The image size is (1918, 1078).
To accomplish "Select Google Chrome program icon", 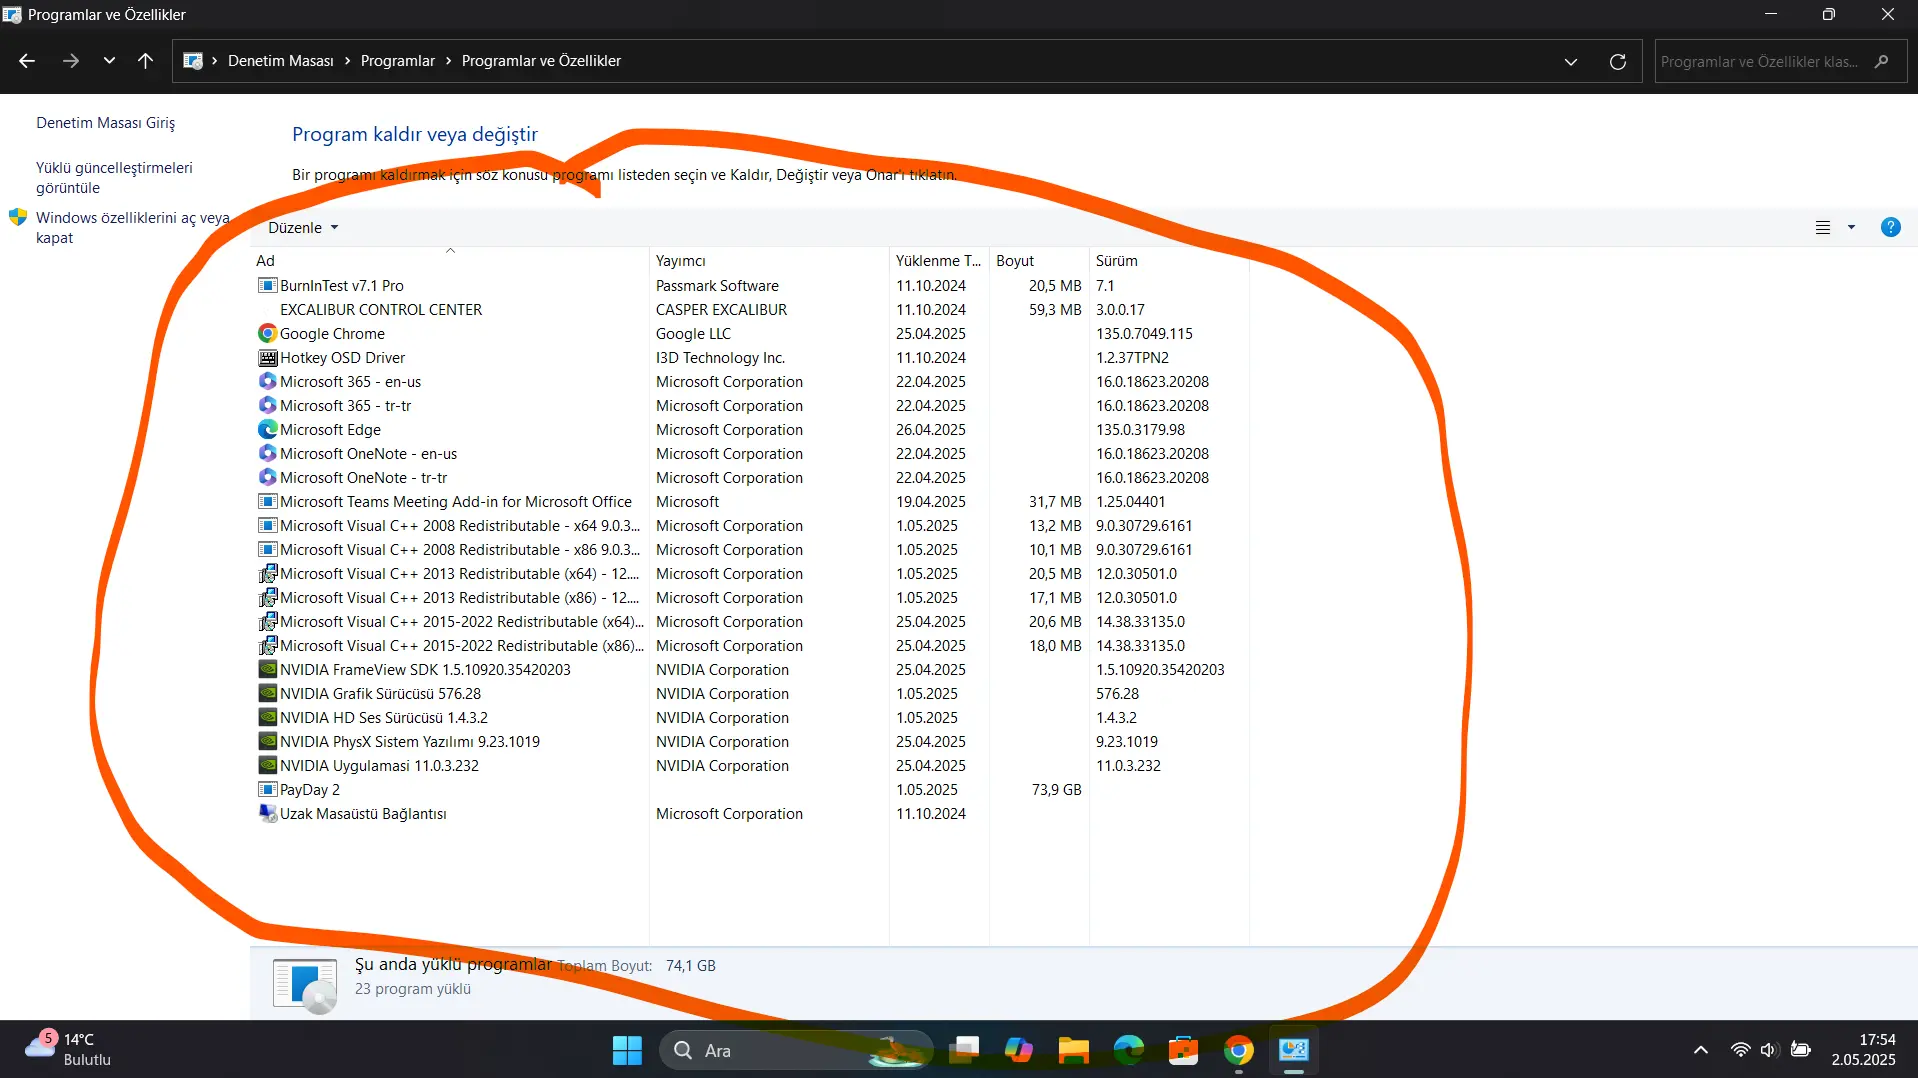I will point(267,334).
